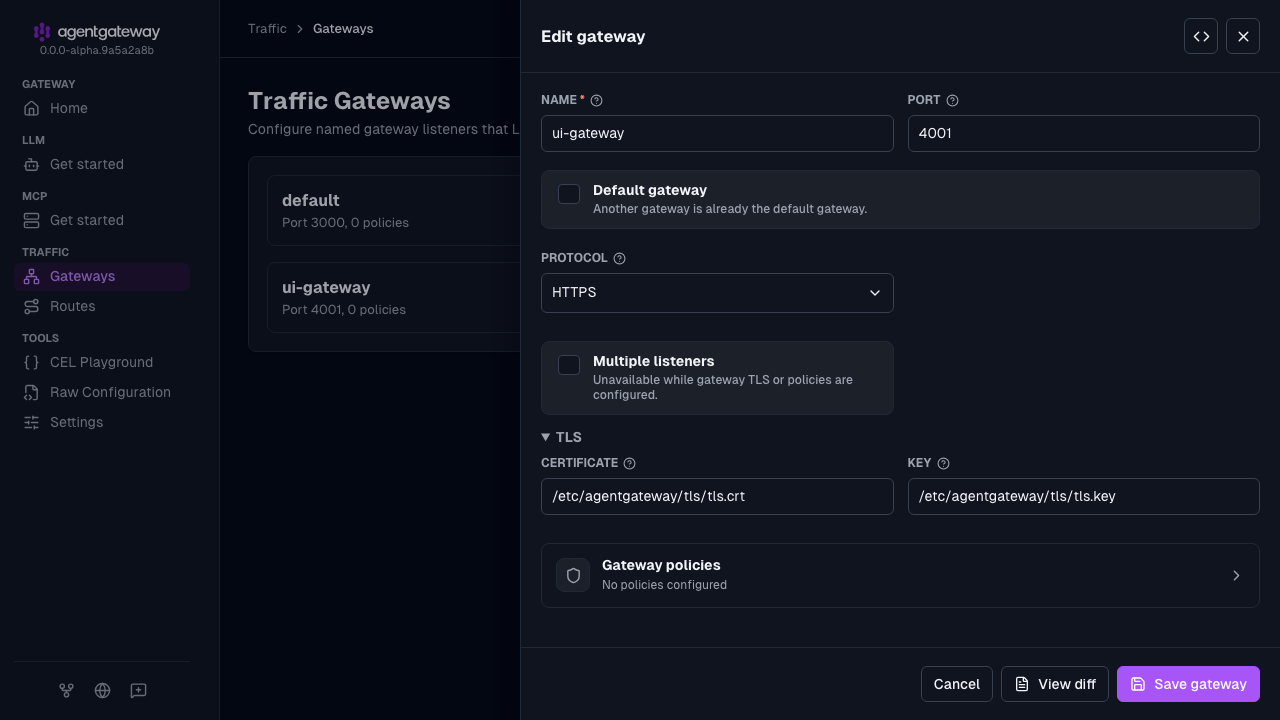The image size is (1280, 720).
Task: Select the ui-gateway card in the list
Action: coord(394,297)
